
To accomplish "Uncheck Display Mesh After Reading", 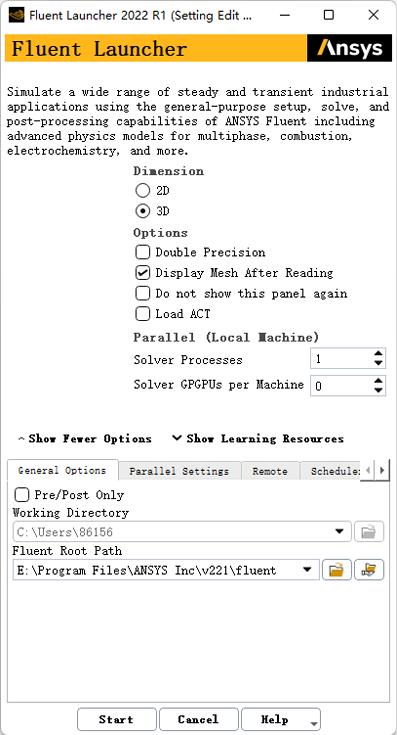I will tap(142, 273).
